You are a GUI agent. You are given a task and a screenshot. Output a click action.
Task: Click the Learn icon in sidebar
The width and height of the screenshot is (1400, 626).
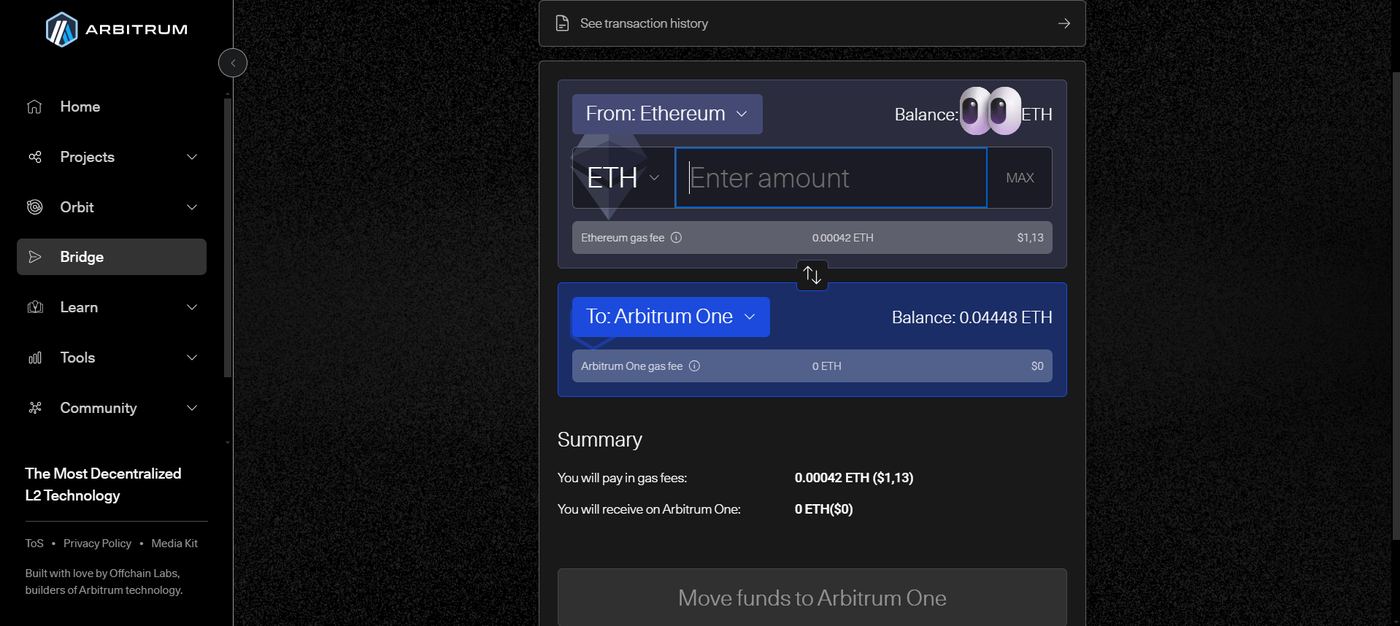[35, 307]
